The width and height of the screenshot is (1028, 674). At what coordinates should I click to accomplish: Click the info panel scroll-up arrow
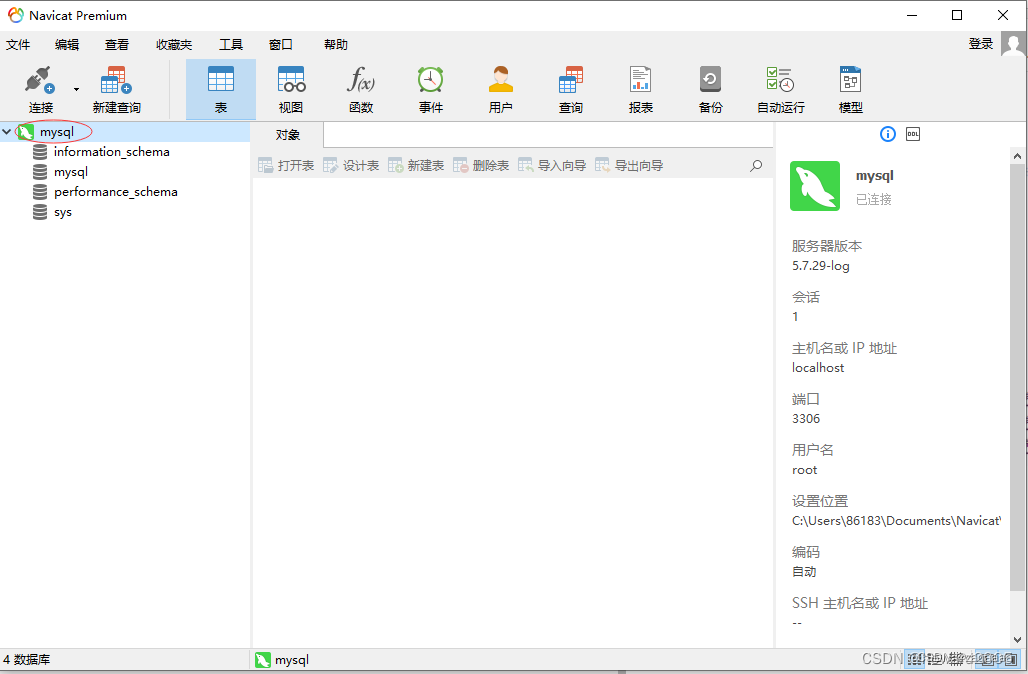click(x=1017, y=156)
